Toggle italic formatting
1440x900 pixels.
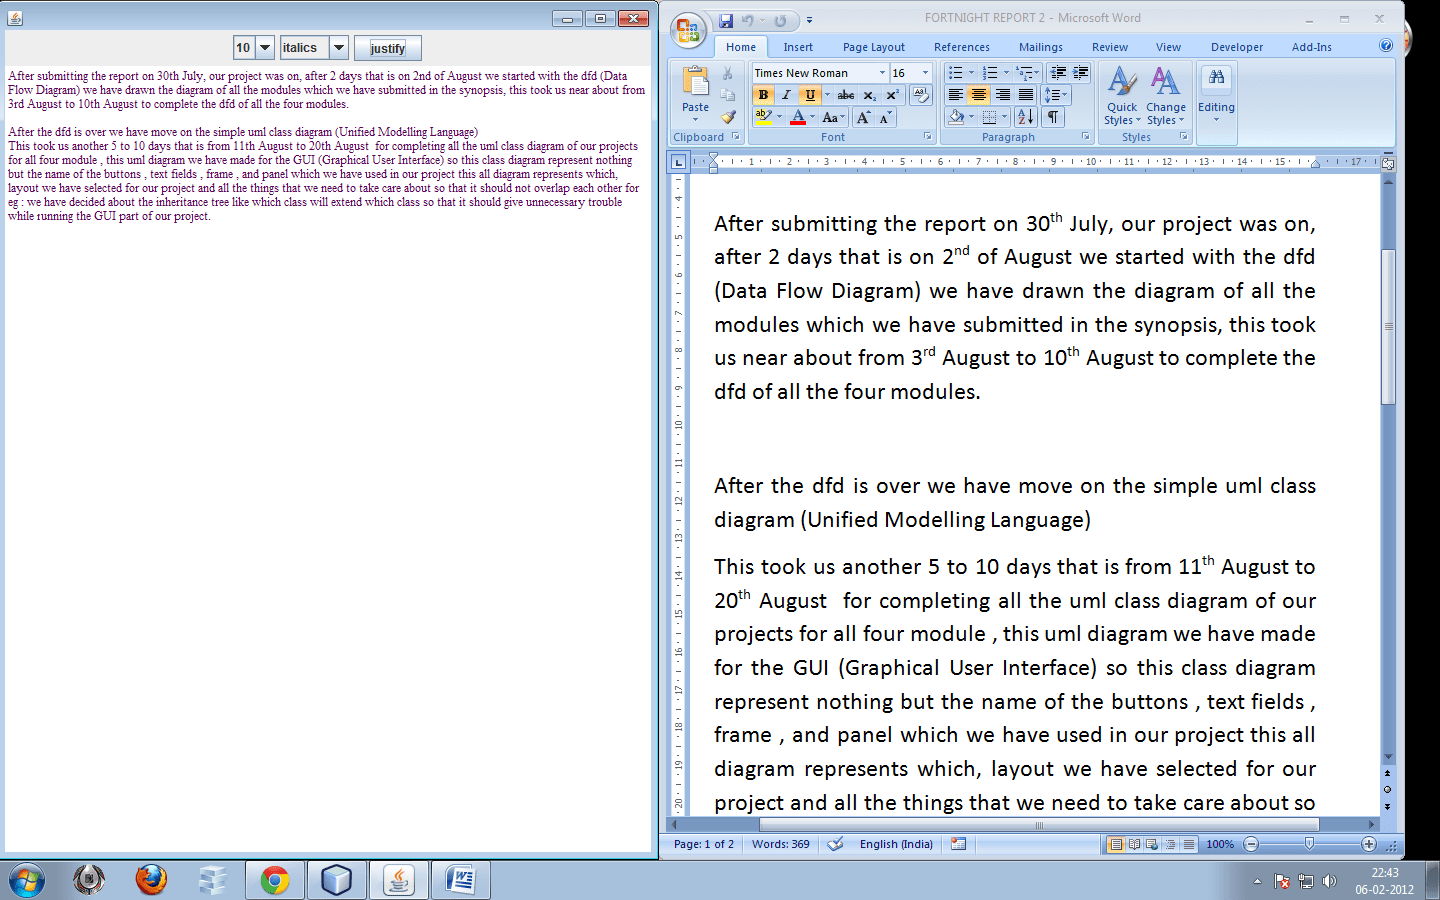click(786, 95)
